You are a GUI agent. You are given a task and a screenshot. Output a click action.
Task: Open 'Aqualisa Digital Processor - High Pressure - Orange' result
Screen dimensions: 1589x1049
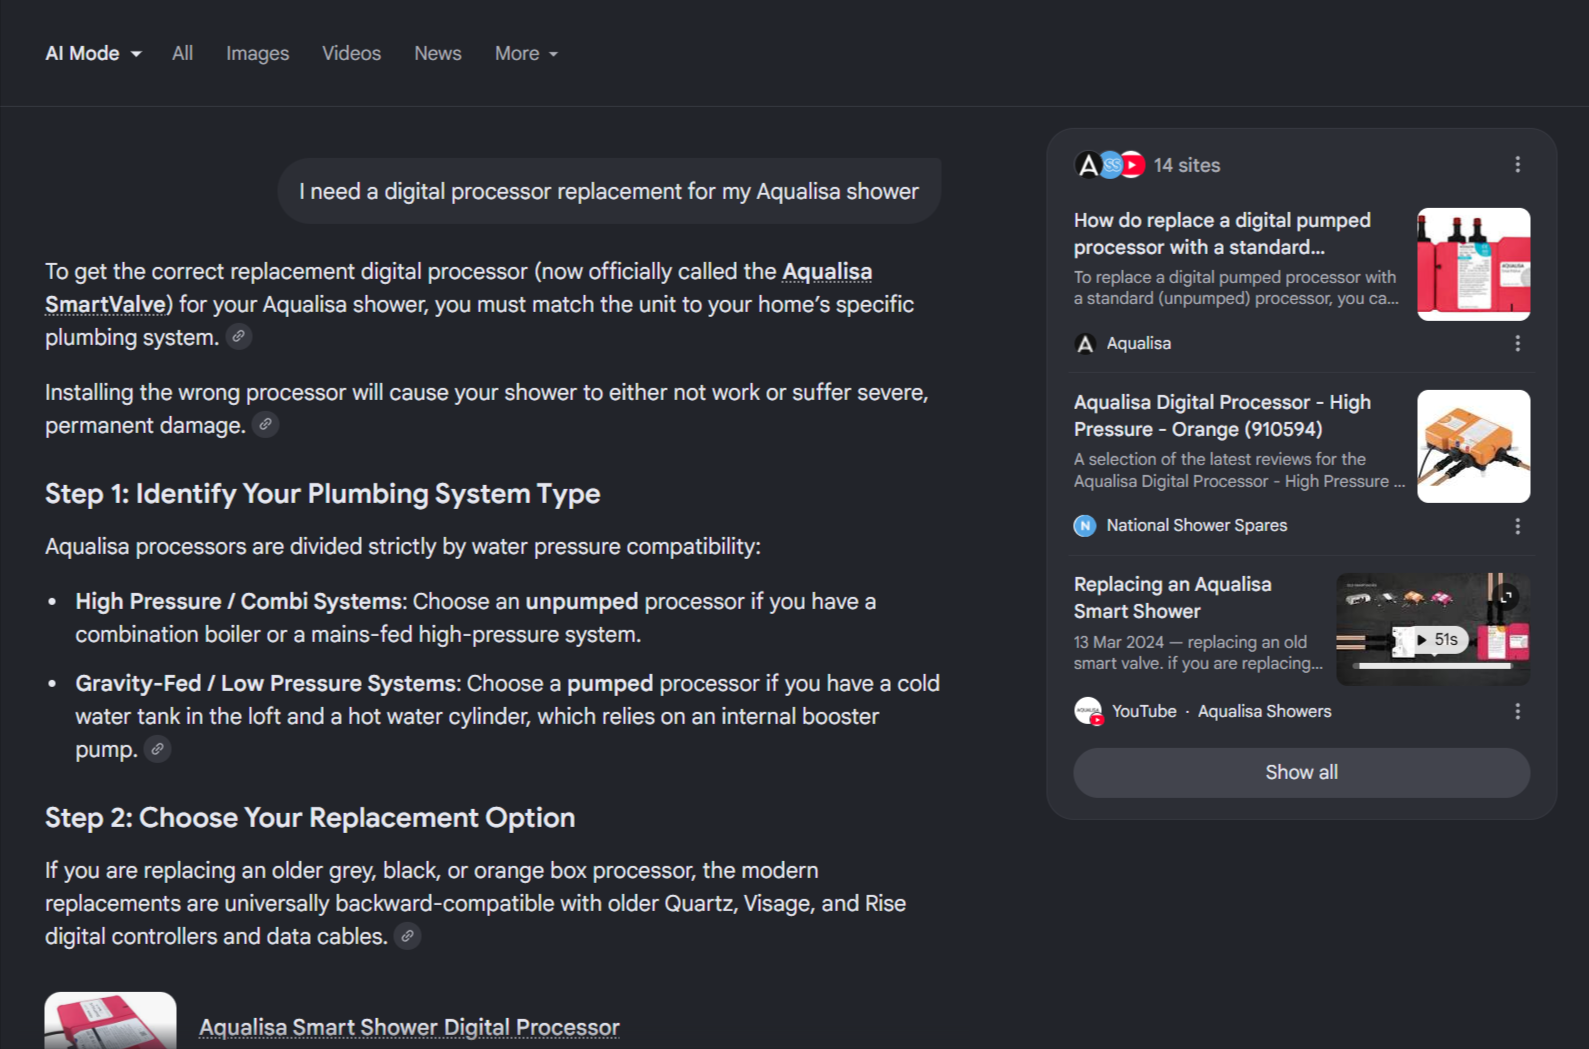(1222, 415)
